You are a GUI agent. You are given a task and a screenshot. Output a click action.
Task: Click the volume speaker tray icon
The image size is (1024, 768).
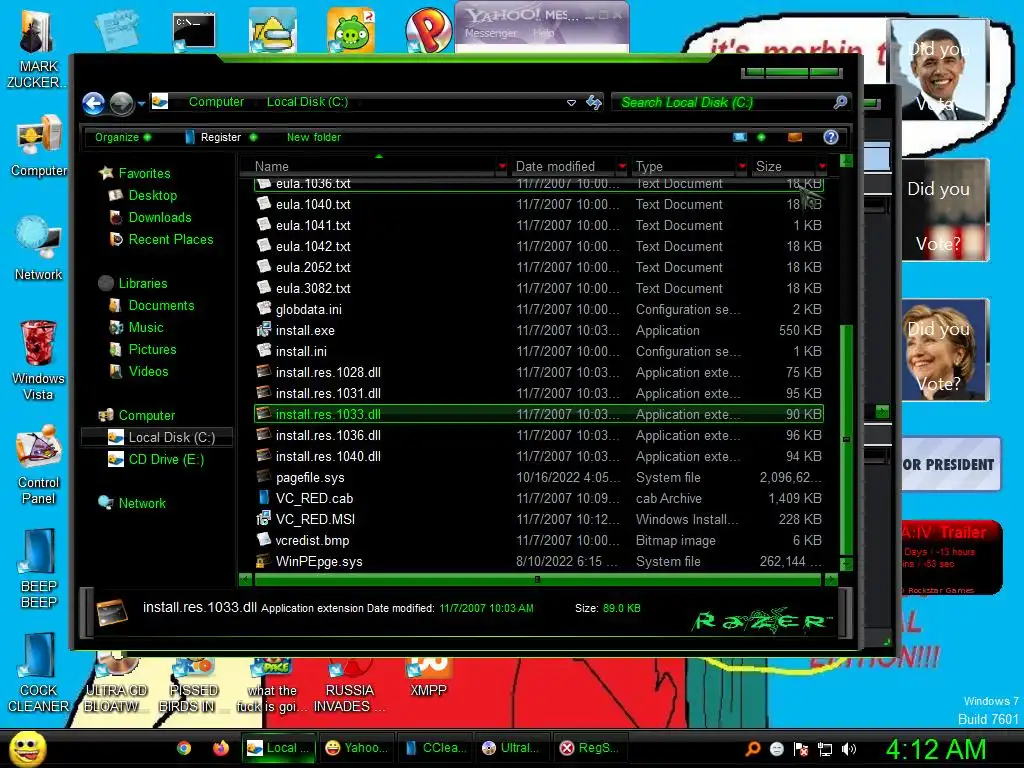[x=849, y=749]
